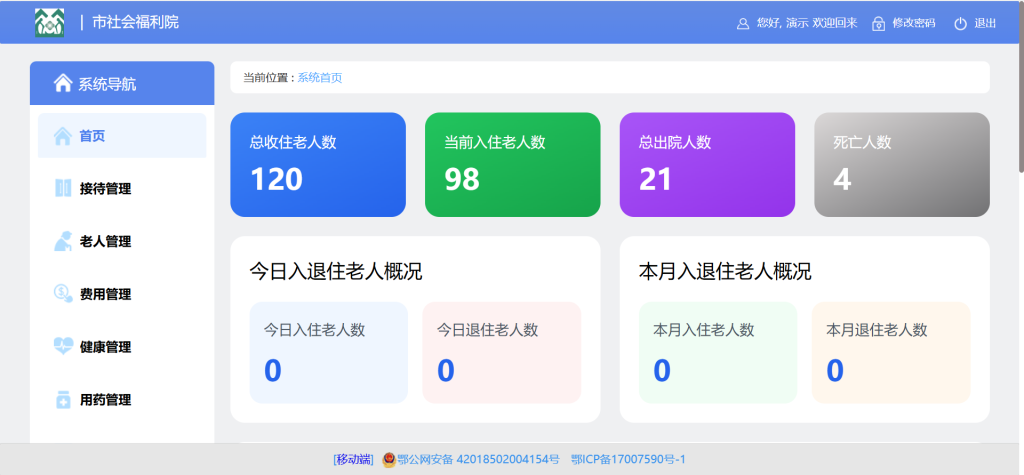
Task: Select the 老人管理 person icon
Action: click(x=62, y=241)
